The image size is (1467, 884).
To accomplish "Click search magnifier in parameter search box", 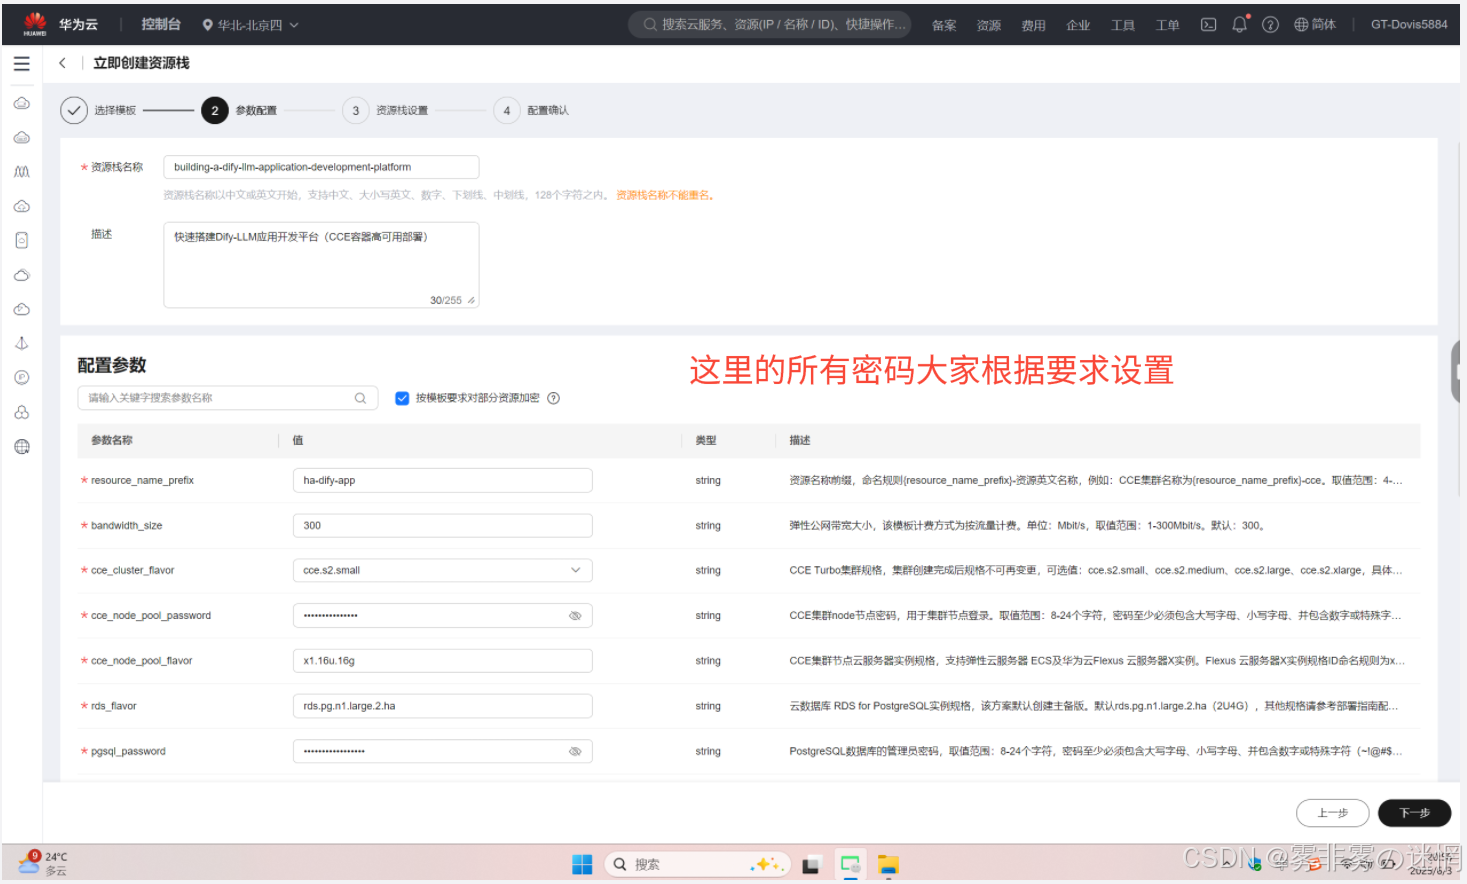I will coord(360,398).
